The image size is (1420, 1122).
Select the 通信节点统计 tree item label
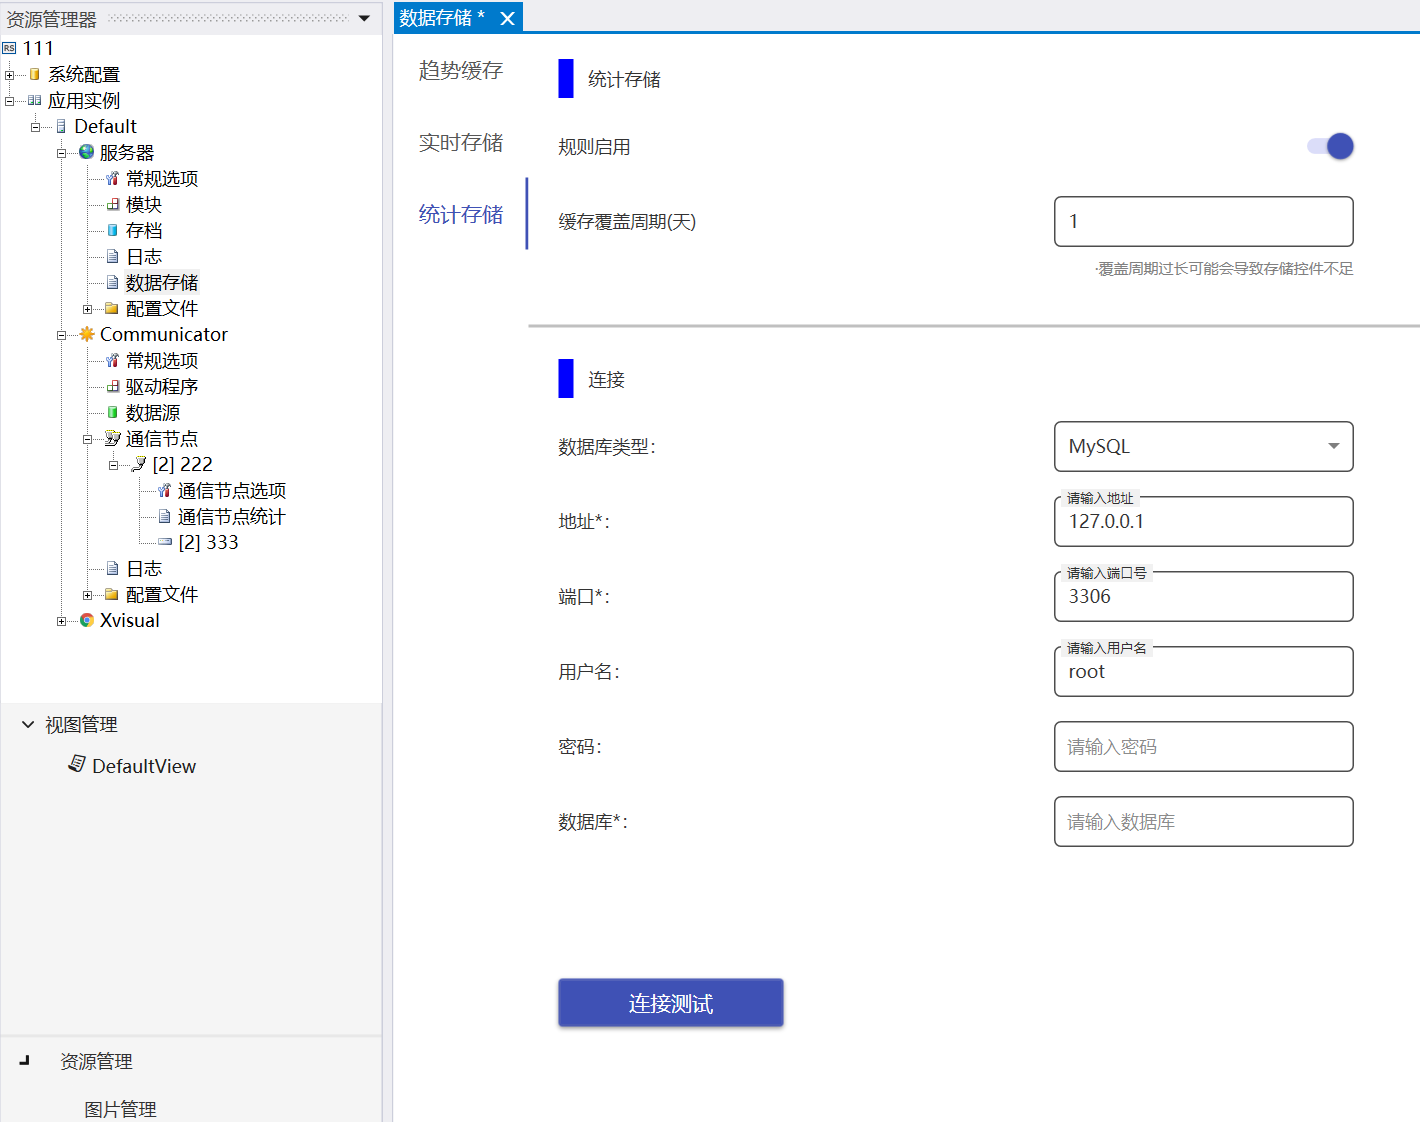(x=232, y=516)
